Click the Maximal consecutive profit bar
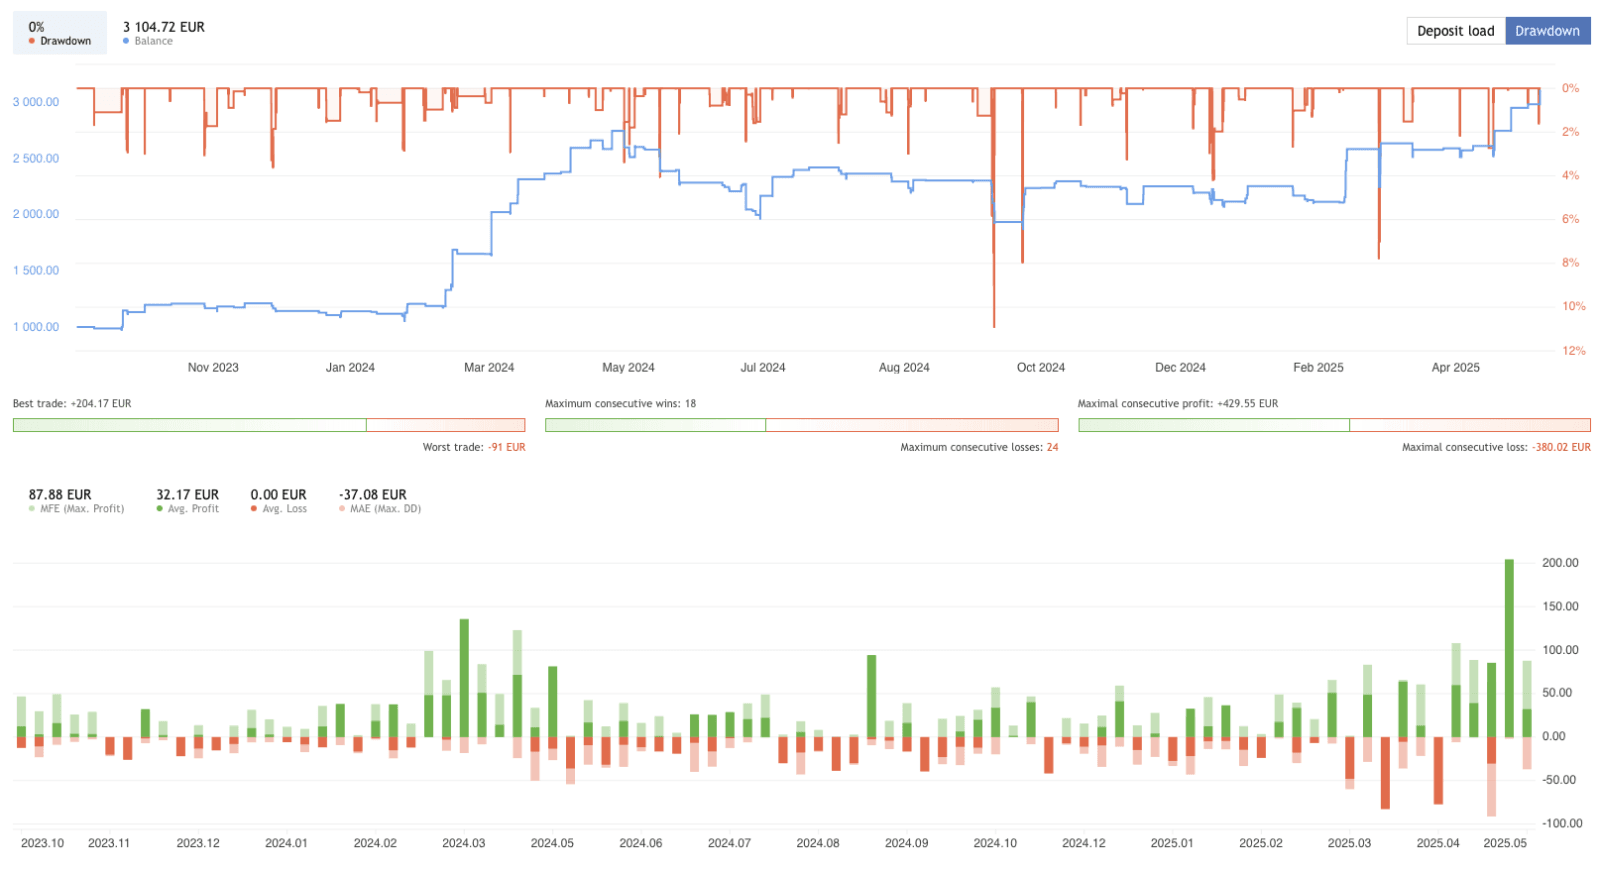1600x871 pixels. [1213, 425]
